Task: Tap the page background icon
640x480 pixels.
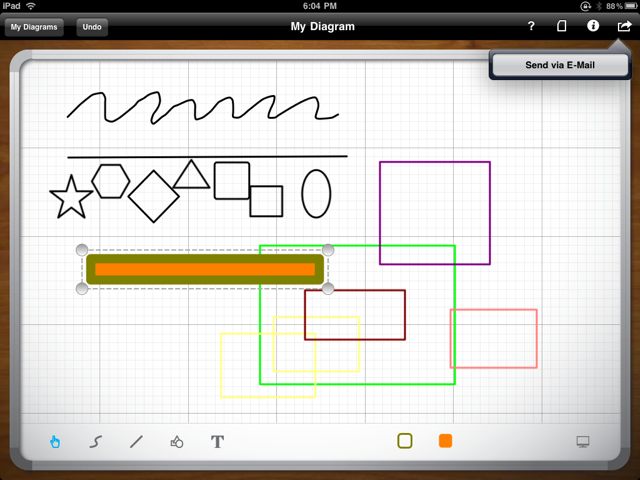Action: [562, 26]
